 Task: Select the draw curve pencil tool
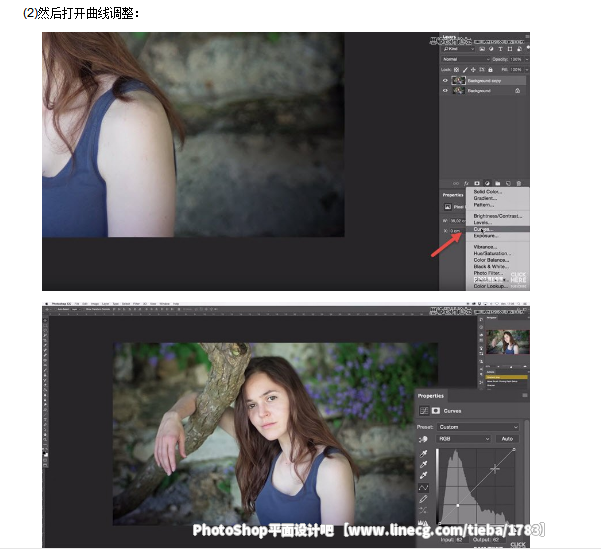[423, 499]
